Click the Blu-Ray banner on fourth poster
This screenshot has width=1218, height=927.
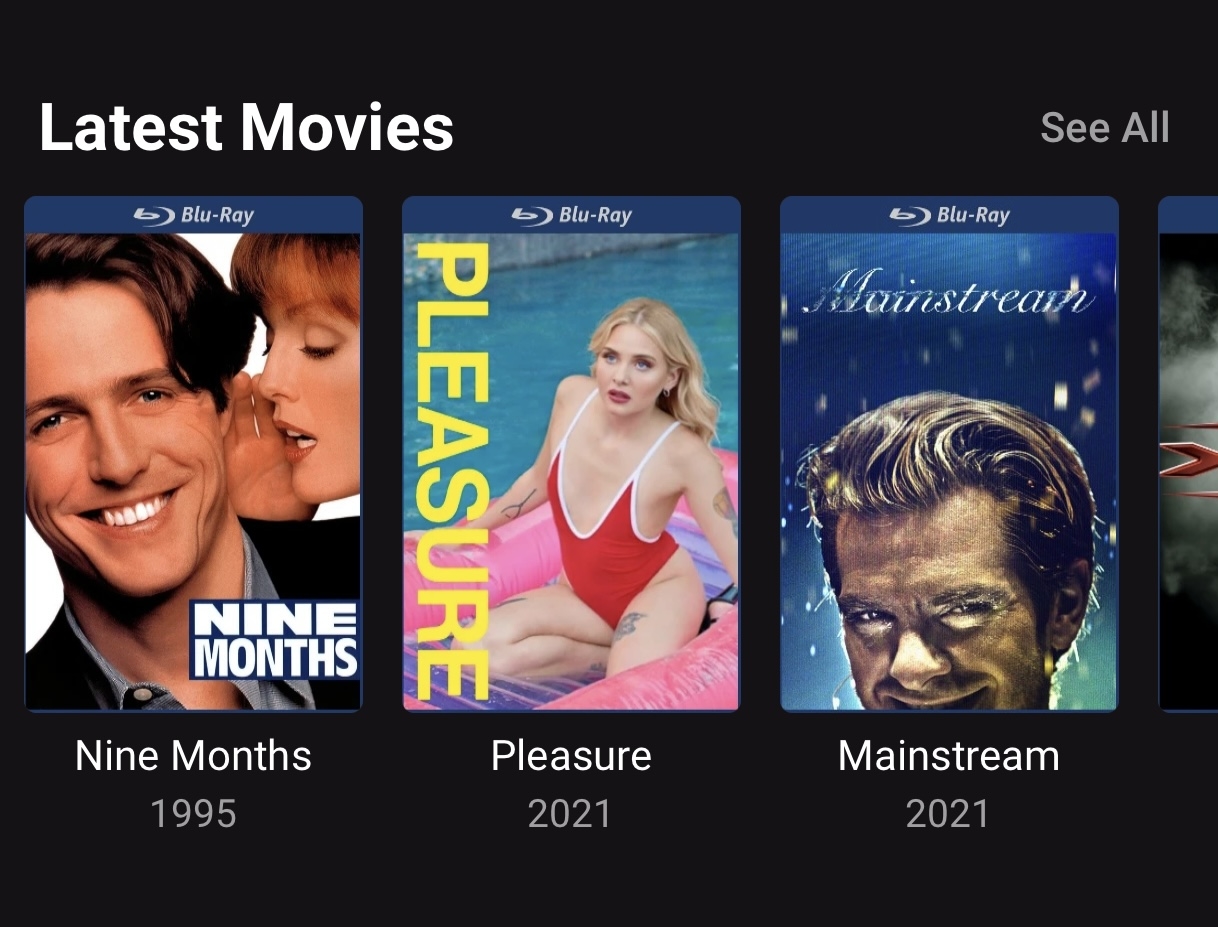click(x=1188, y=214)
